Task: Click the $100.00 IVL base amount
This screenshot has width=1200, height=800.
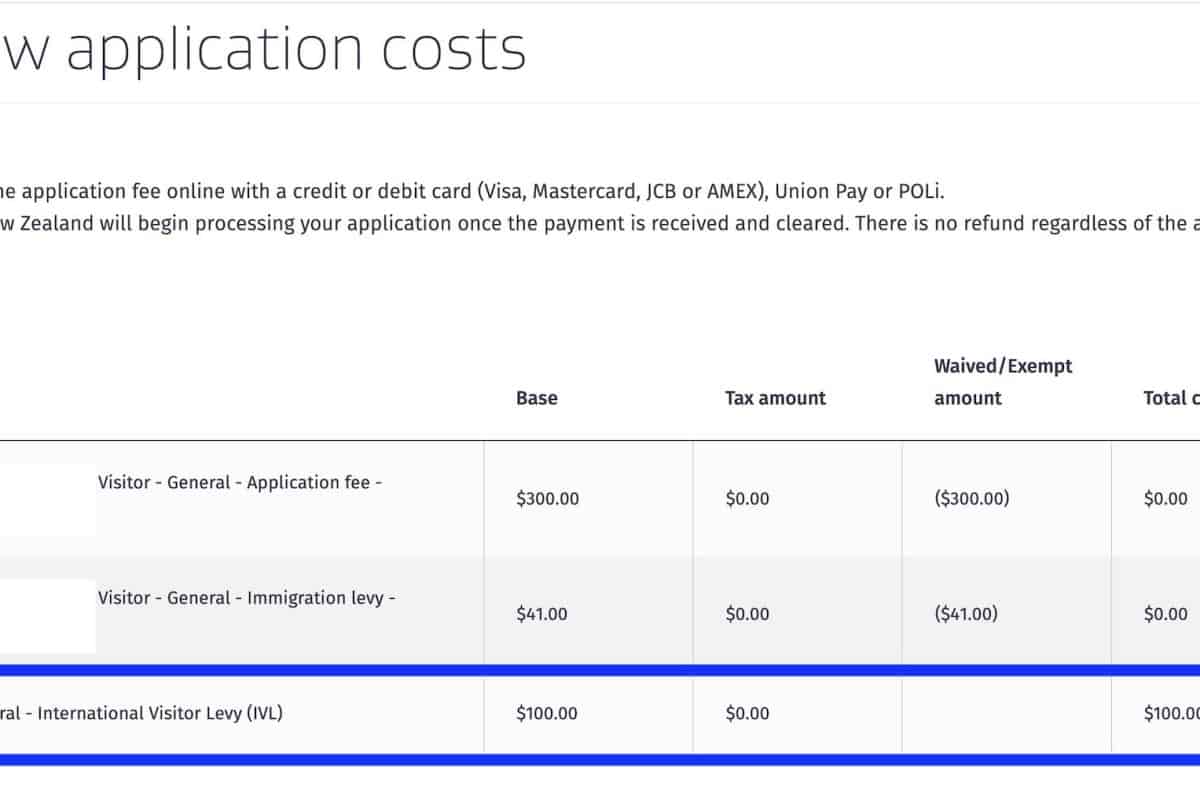Action: point(547,714)
